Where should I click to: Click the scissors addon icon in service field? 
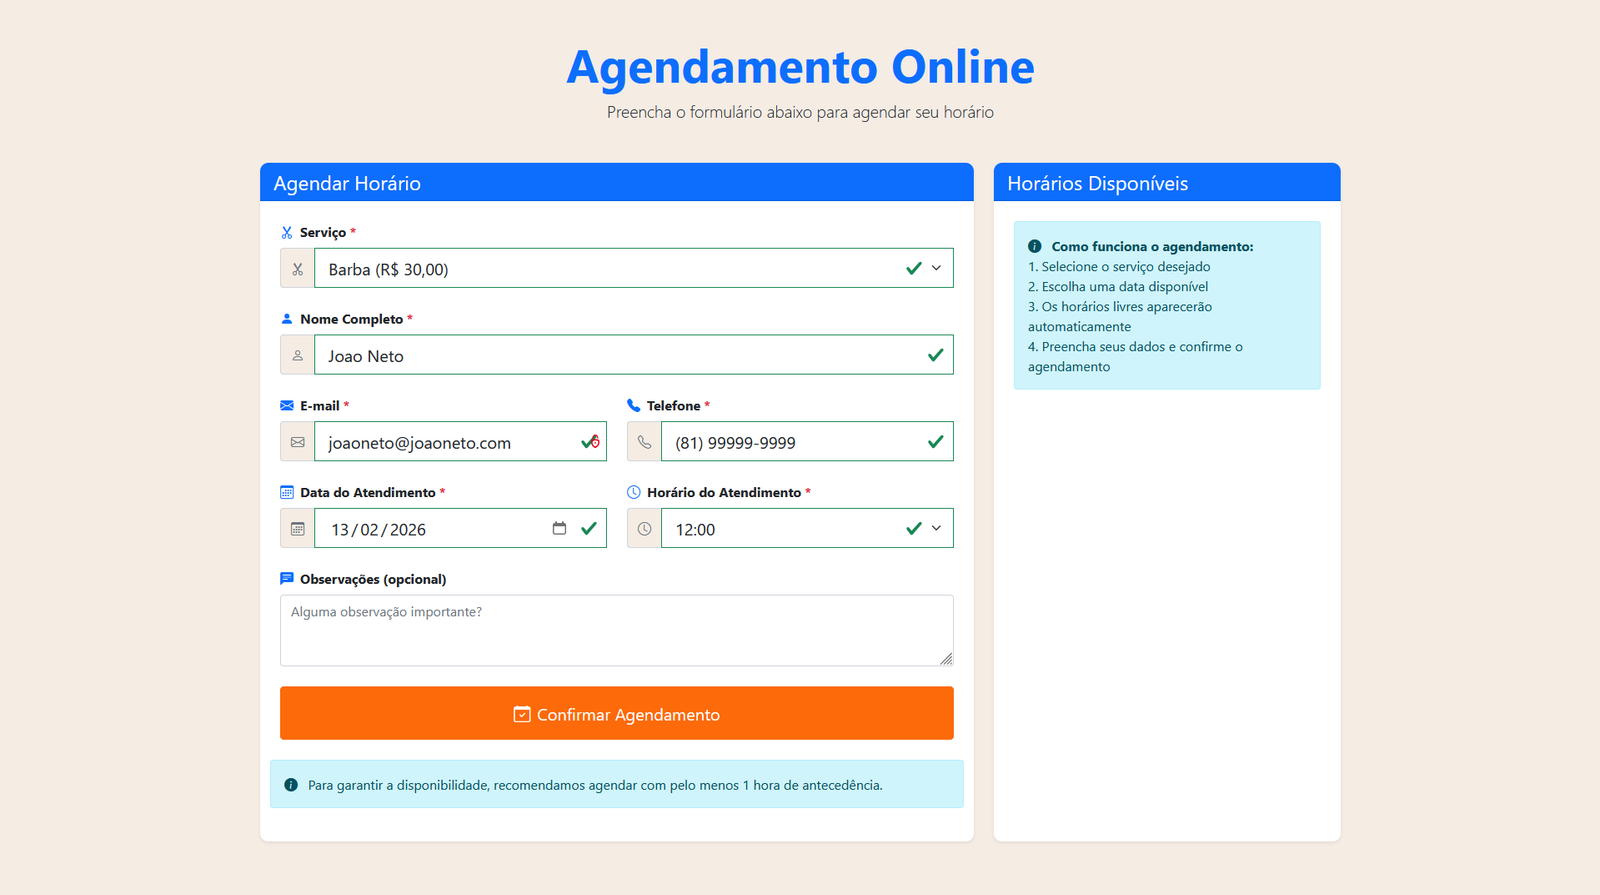click(x=297, y=269)
